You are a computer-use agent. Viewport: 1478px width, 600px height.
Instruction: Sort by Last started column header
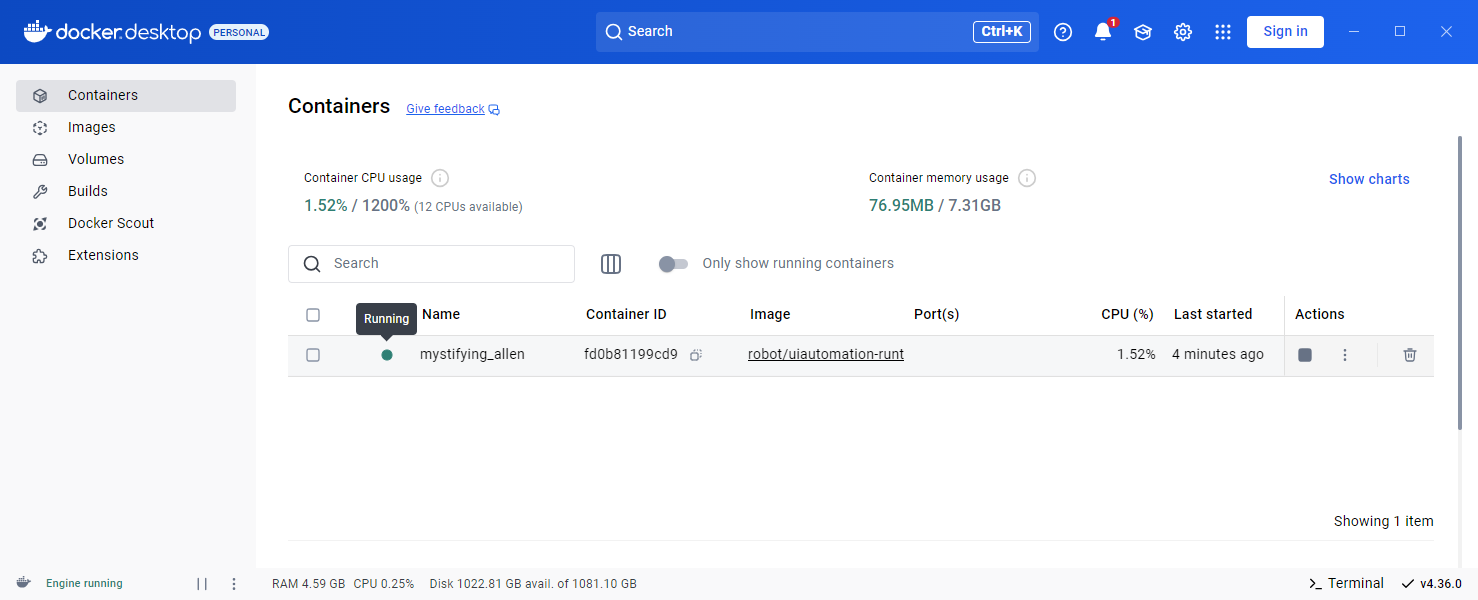pyautogui.click(x=1213, y=314)
